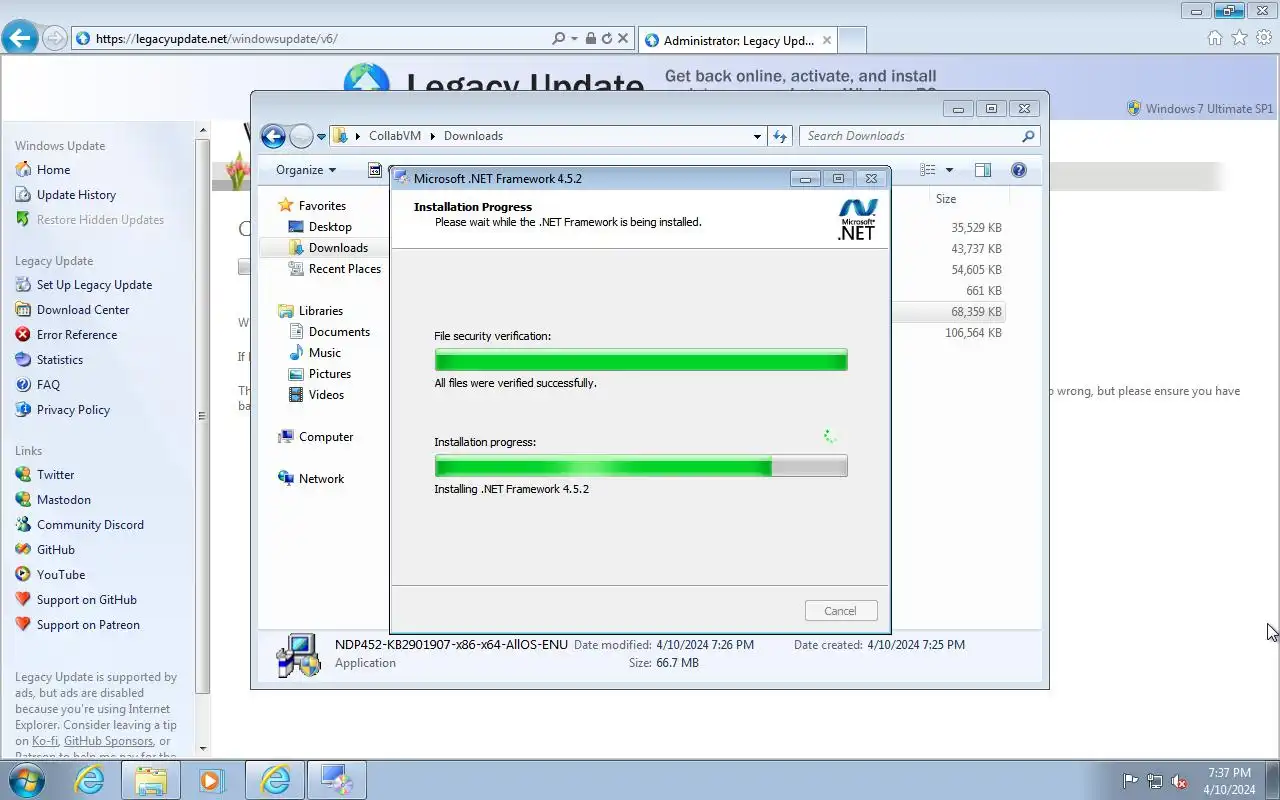
Task: Select Music library in navigation pane
Action: [x=325, y=353]
